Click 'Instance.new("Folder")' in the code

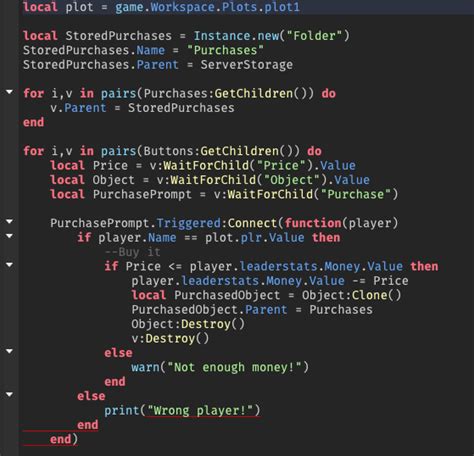(272, 36)
